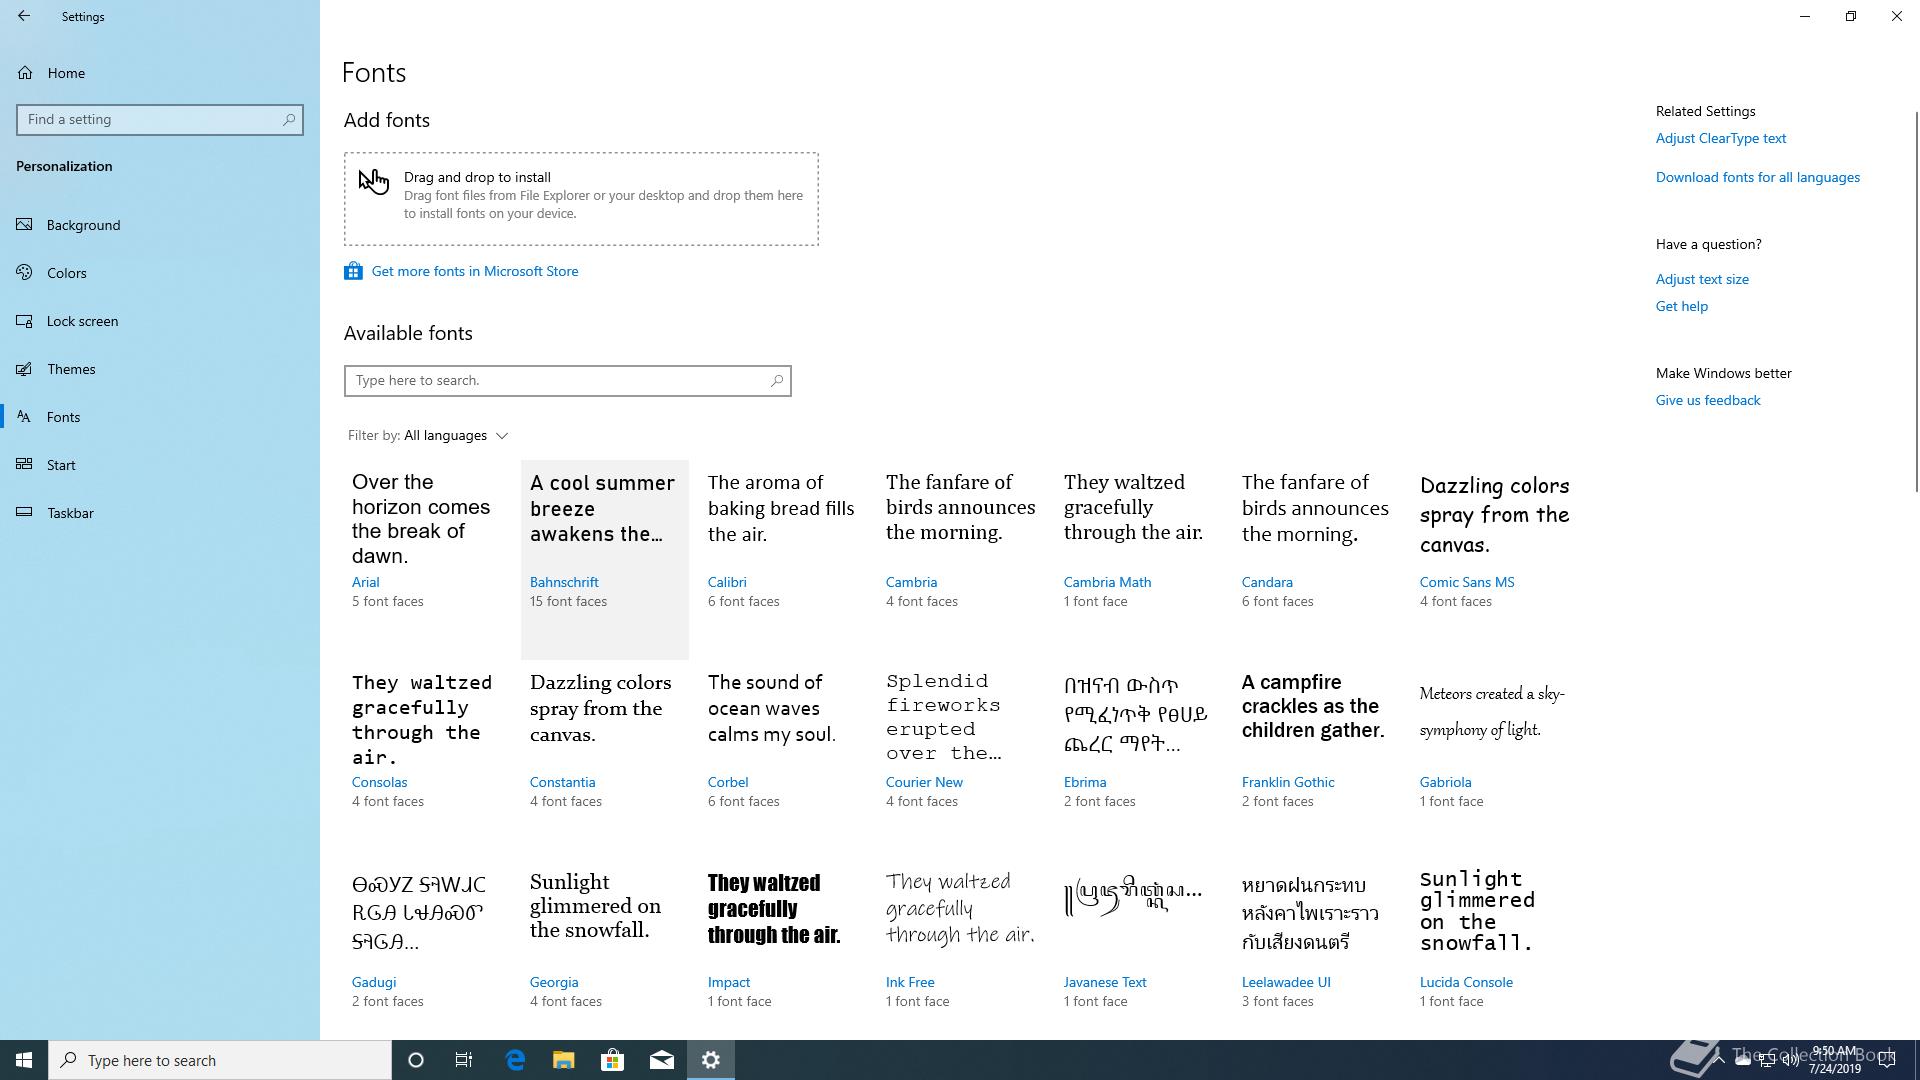This screenshot has width=1920, height=1080.
Task: Open the Lucida Console font card
Action: click(1495, 950)
